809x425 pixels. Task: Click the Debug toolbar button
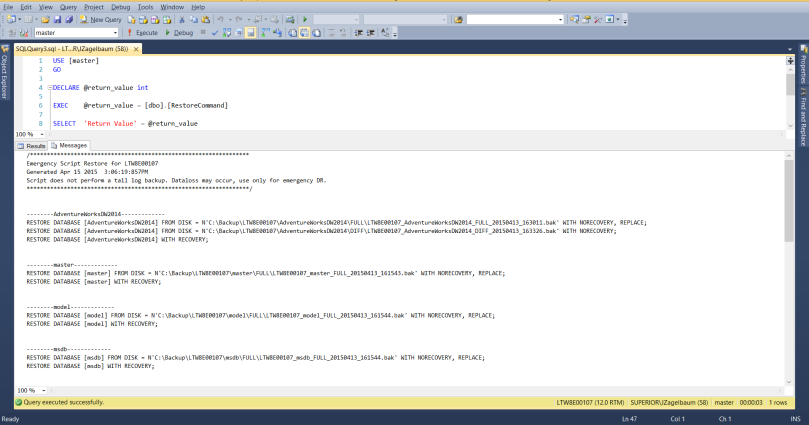(180, 32)
